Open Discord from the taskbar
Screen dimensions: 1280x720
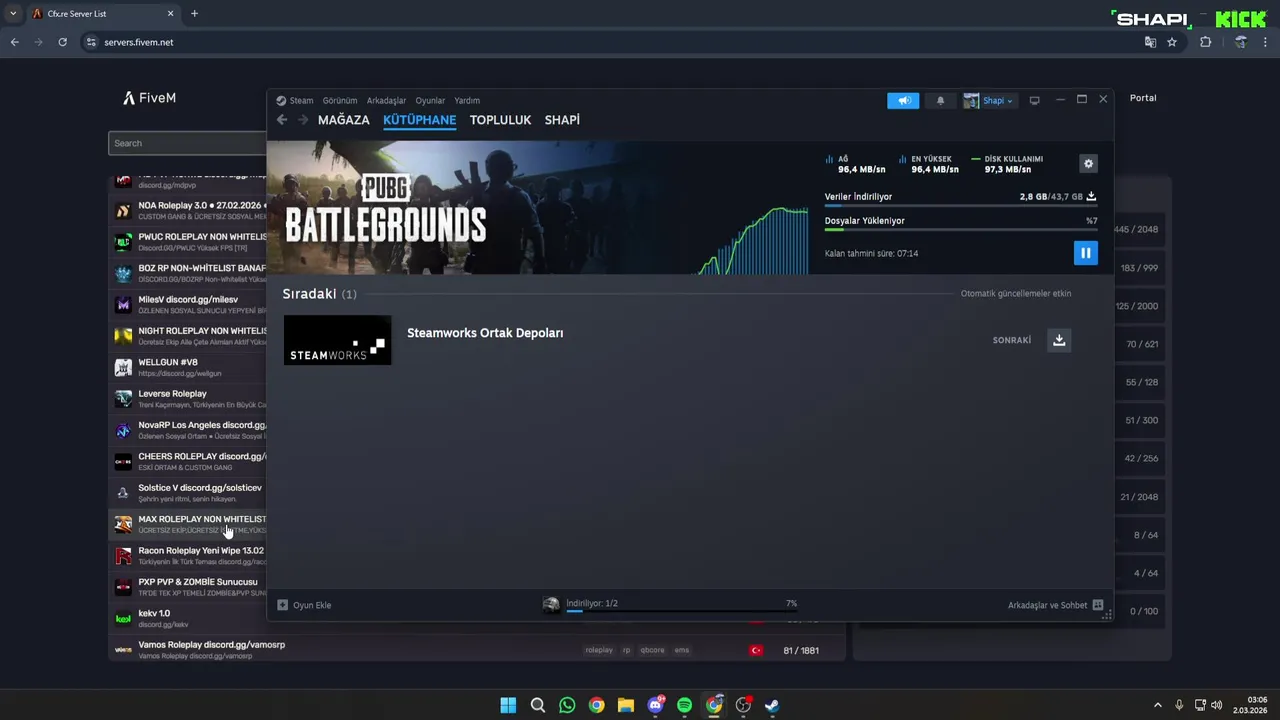[655, 705]
